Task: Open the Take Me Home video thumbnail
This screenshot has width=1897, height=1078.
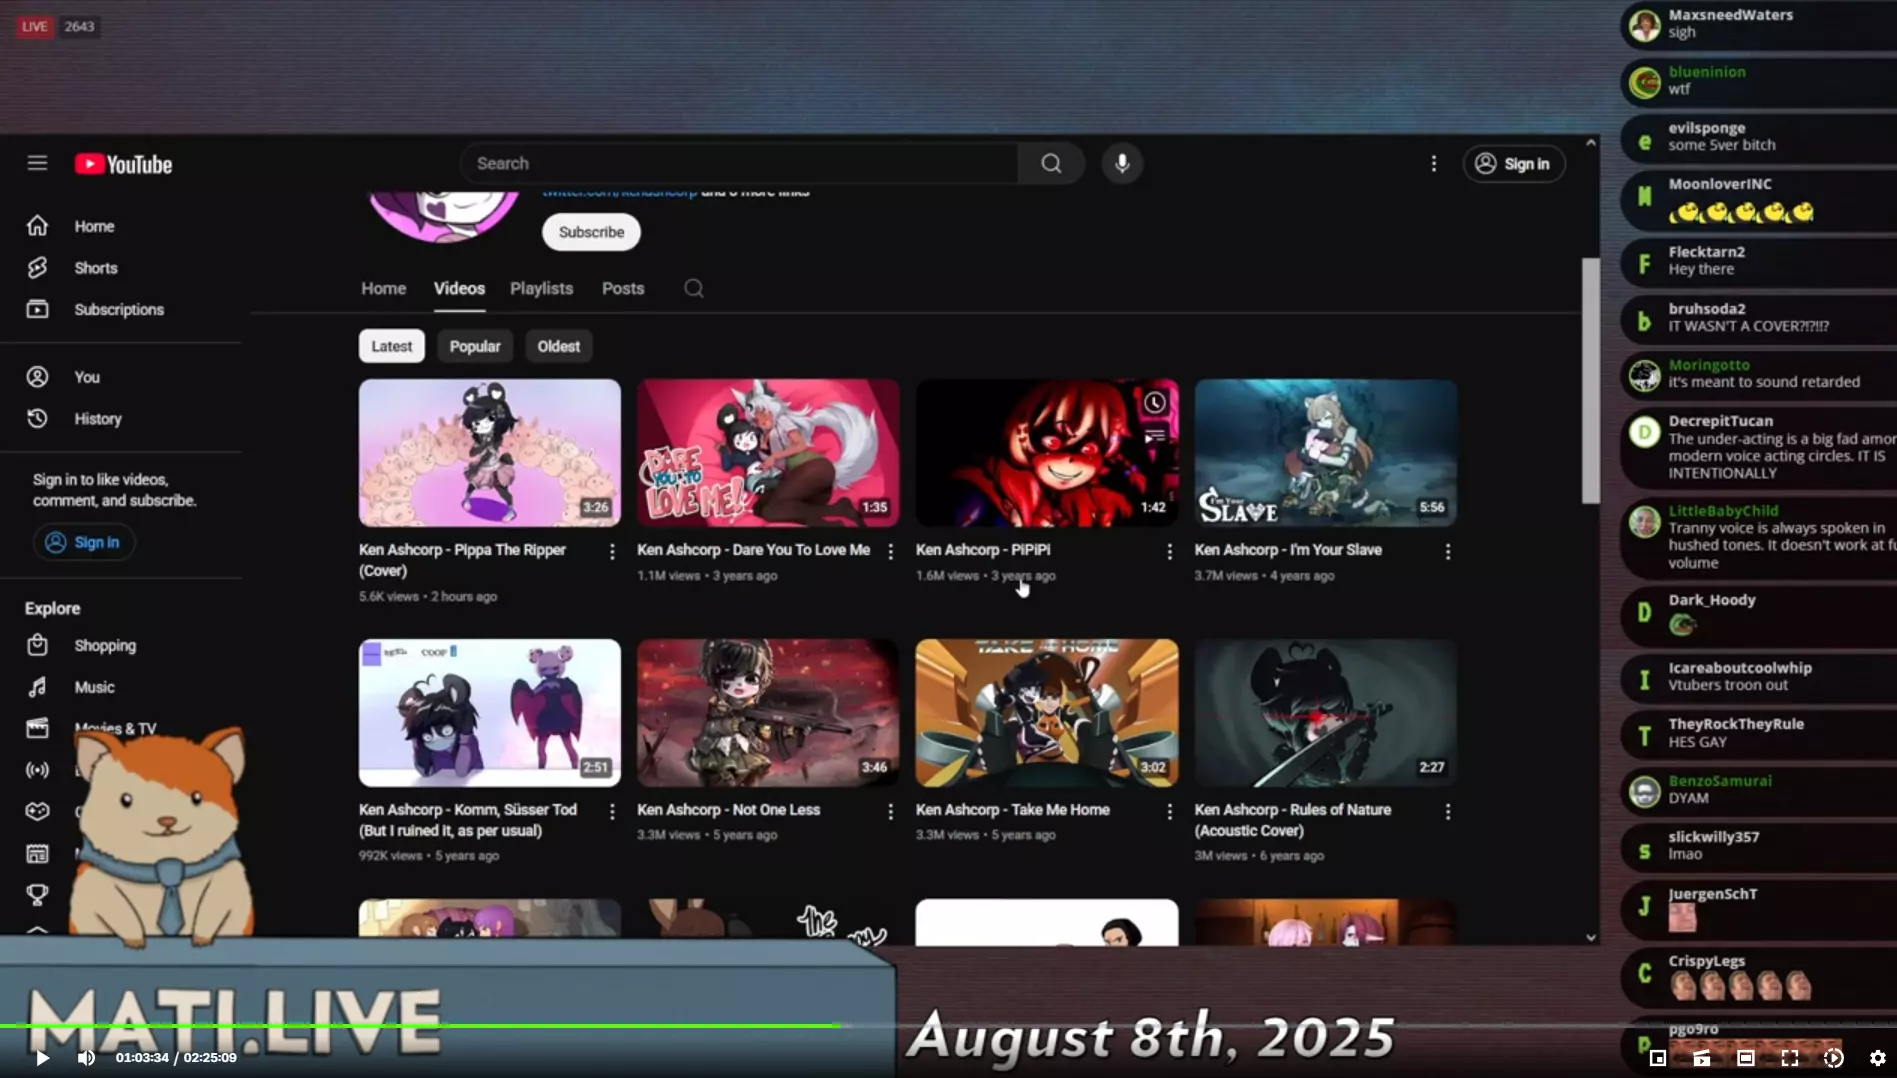Action: pos(1046,713)
